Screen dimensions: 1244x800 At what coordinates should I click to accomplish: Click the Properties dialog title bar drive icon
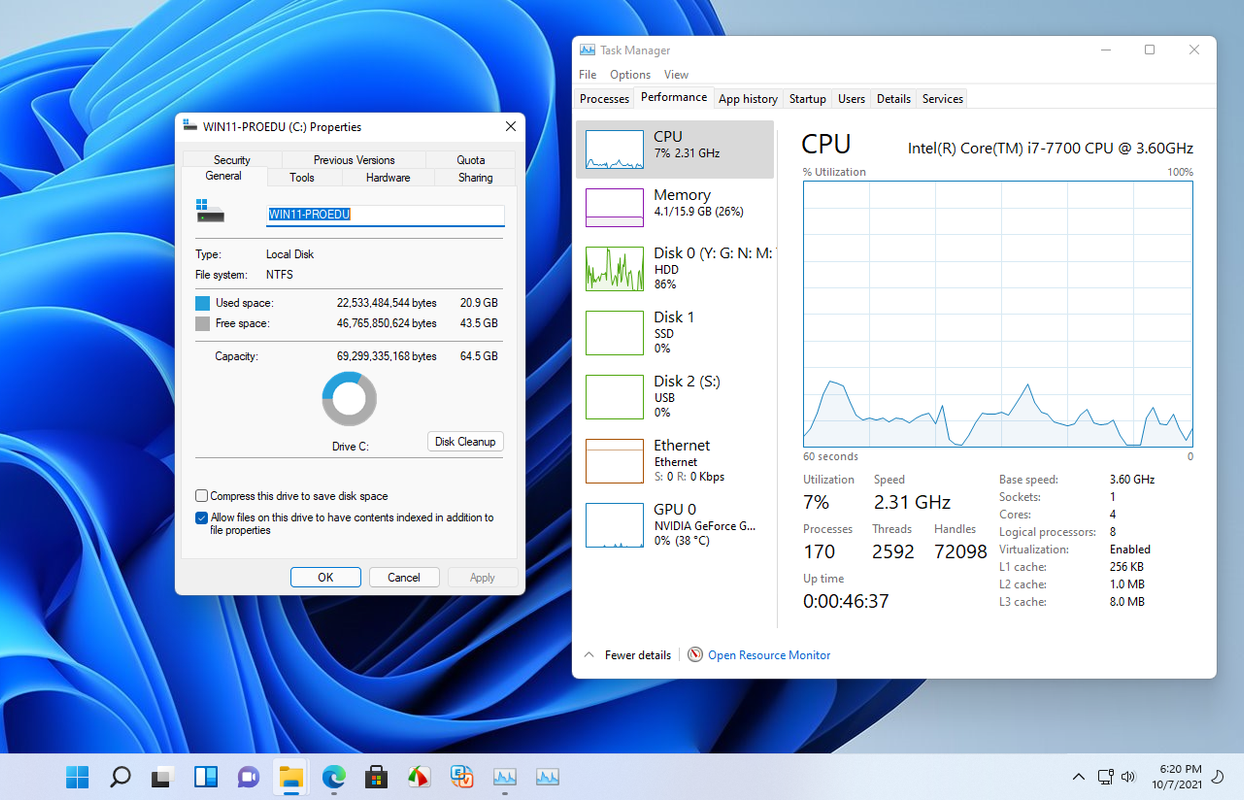point(190,127)
